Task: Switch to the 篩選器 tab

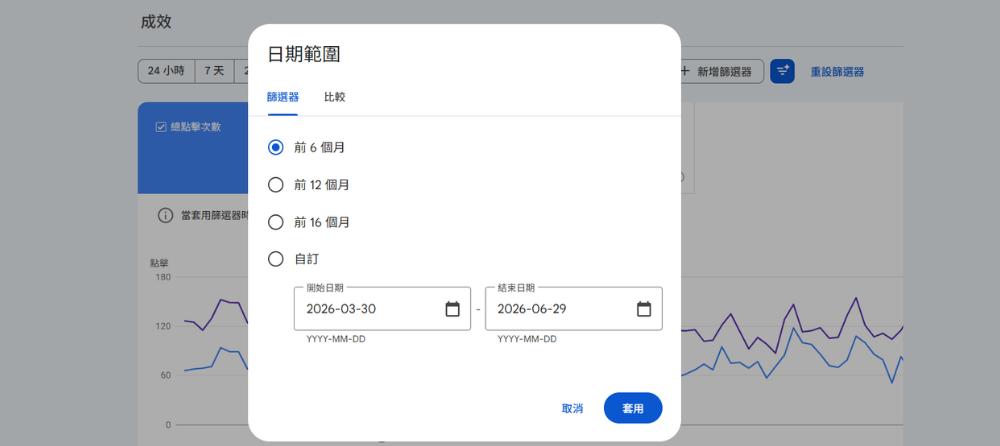Action: pyautogui.click(x=283, y=98)
